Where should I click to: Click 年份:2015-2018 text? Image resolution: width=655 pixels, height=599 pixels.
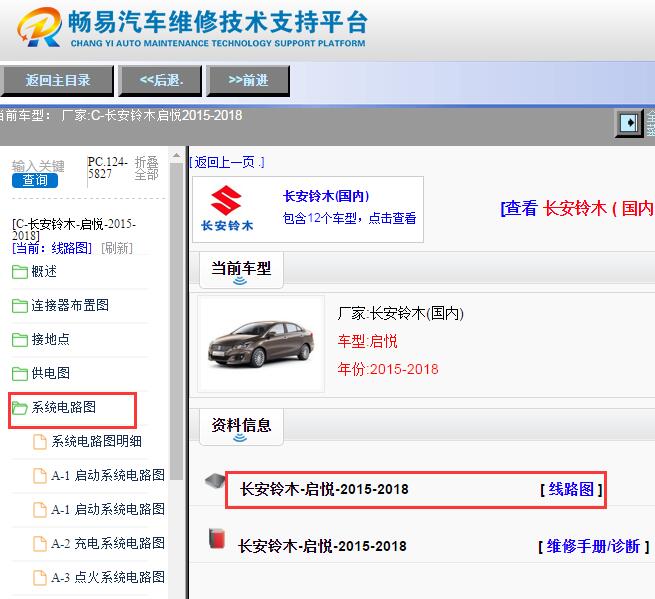(388, 369)
